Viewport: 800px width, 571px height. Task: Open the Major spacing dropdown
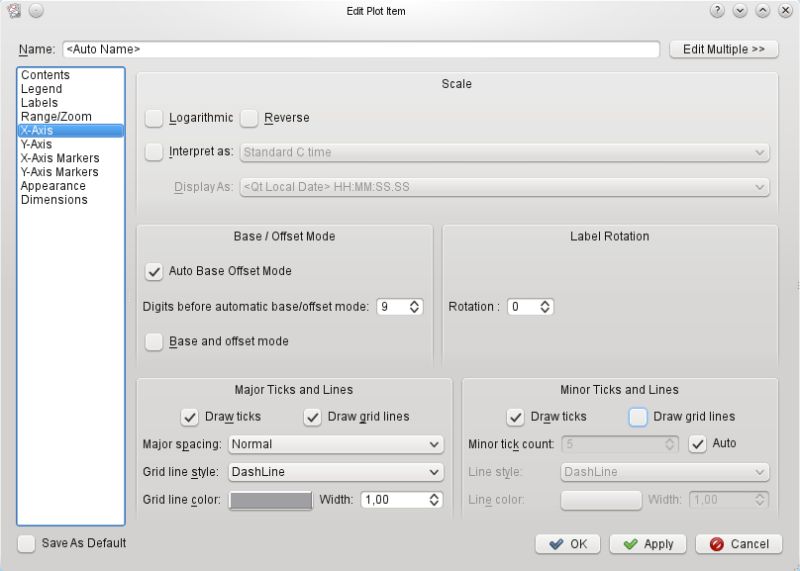336,444
